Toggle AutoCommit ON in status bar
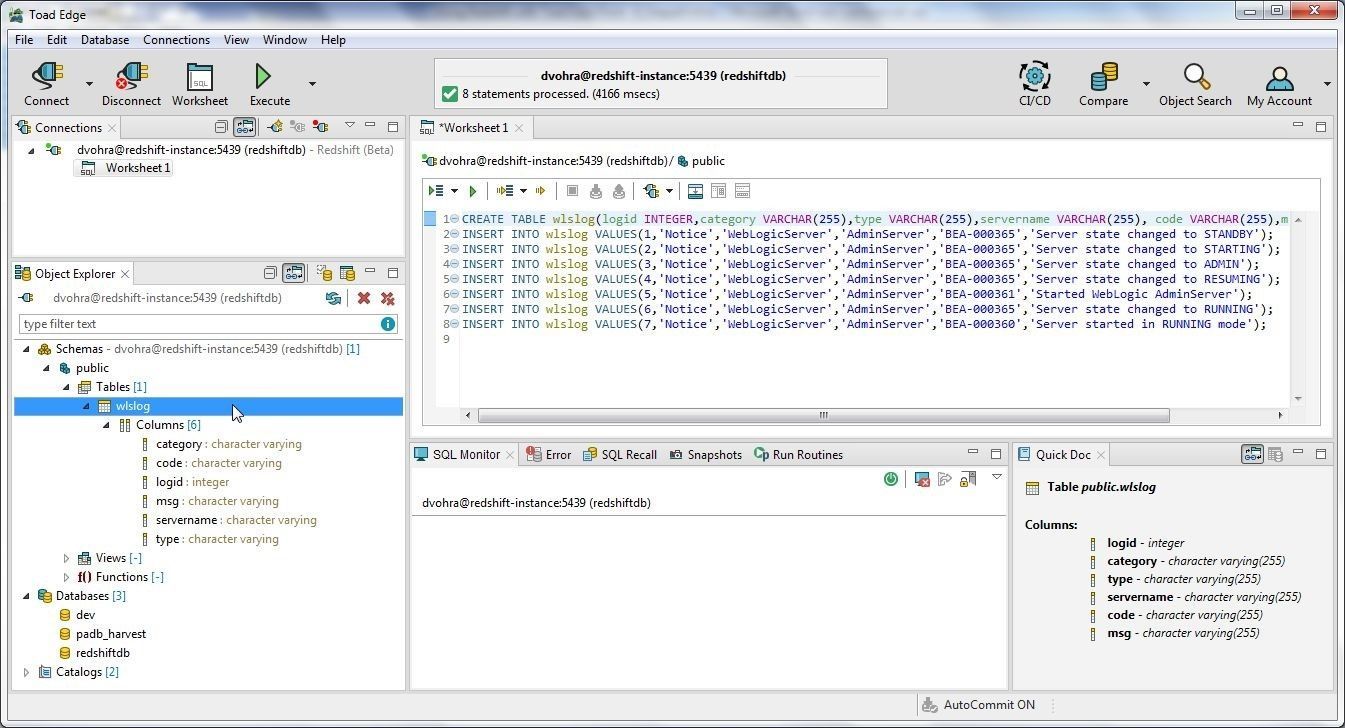 979,705
